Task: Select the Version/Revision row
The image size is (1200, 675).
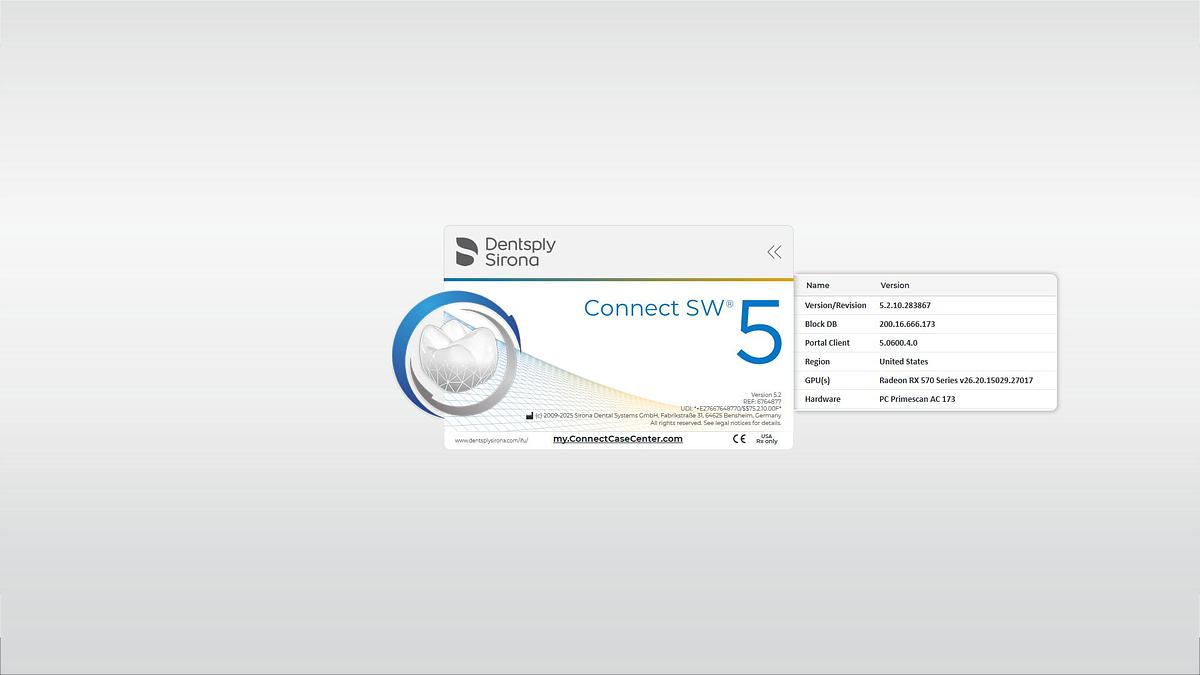Action: pyautogui.click(x=925, y=305)
